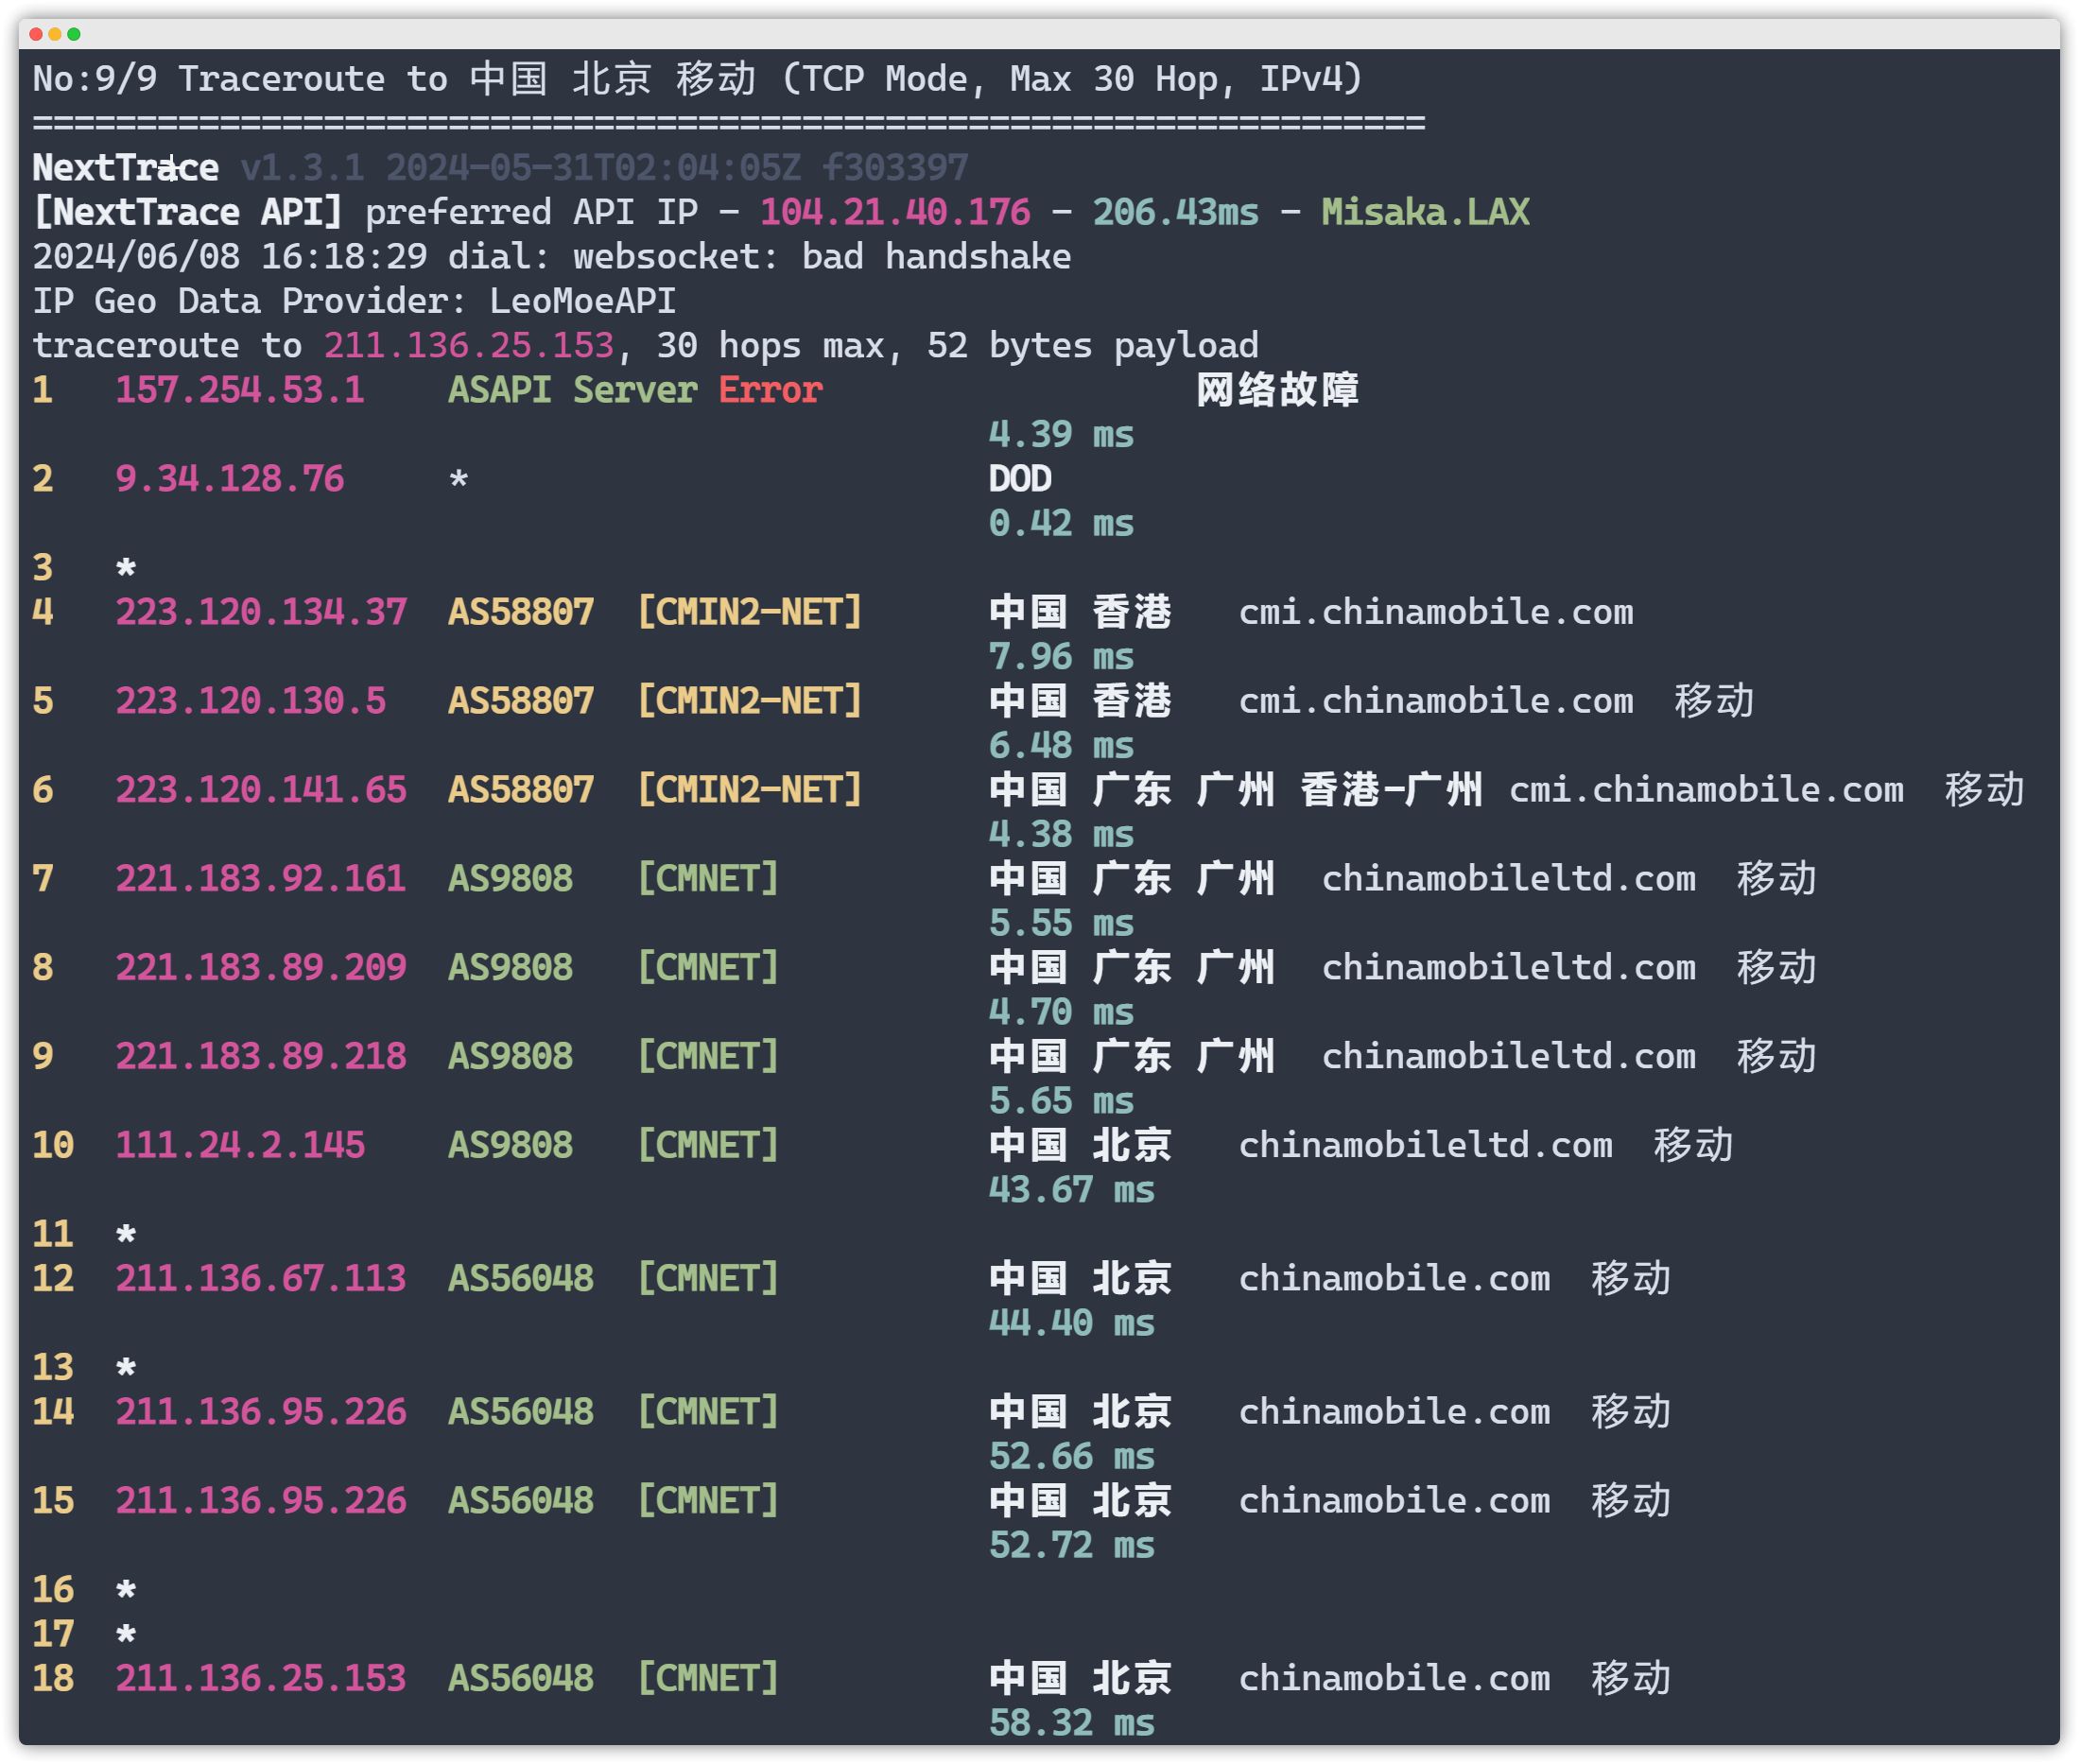Click hop 7 IP 221.183.92.161
Image resolution: width=2079 pixels, height=1764 pixels.
tap(261, 879)
